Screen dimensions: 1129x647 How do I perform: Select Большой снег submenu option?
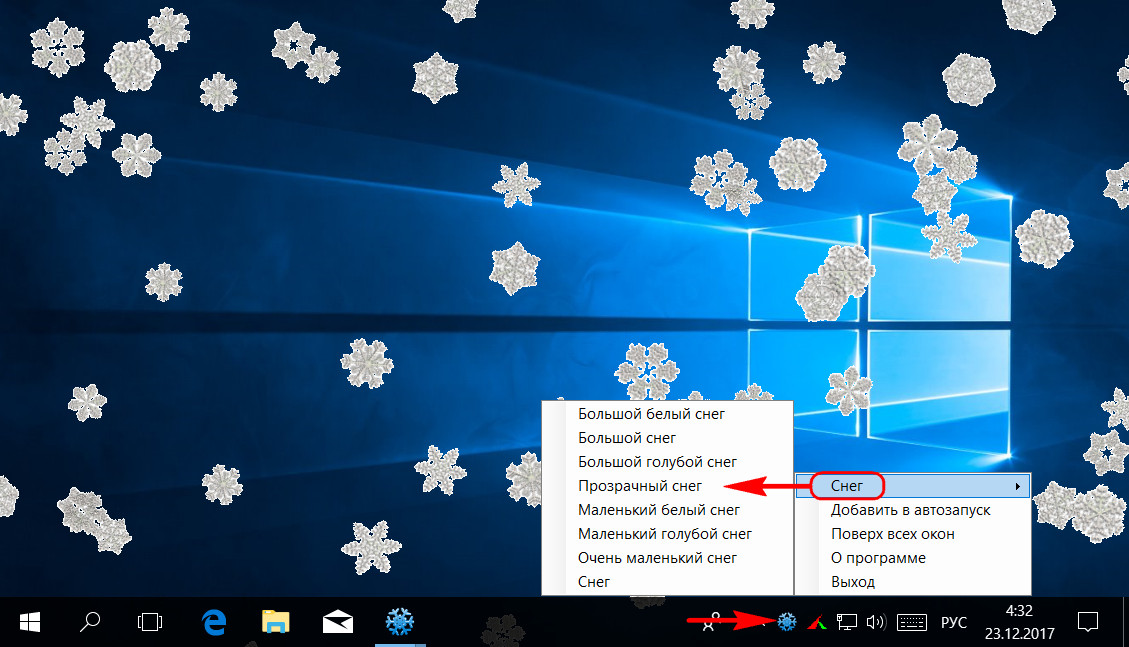click(626, 438)
